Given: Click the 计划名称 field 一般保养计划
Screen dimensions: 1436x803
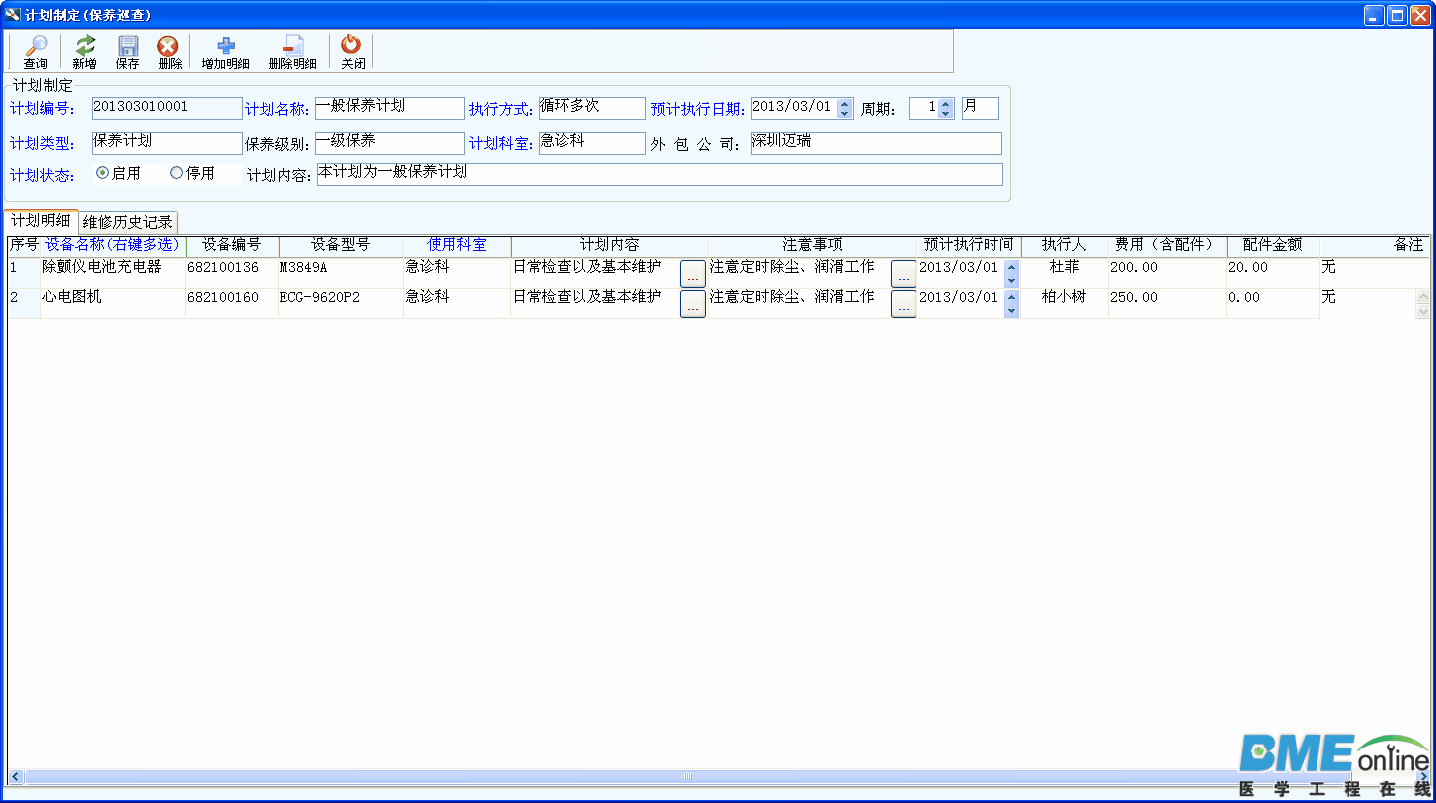Looking at the screenshot, I should (390, 108).
